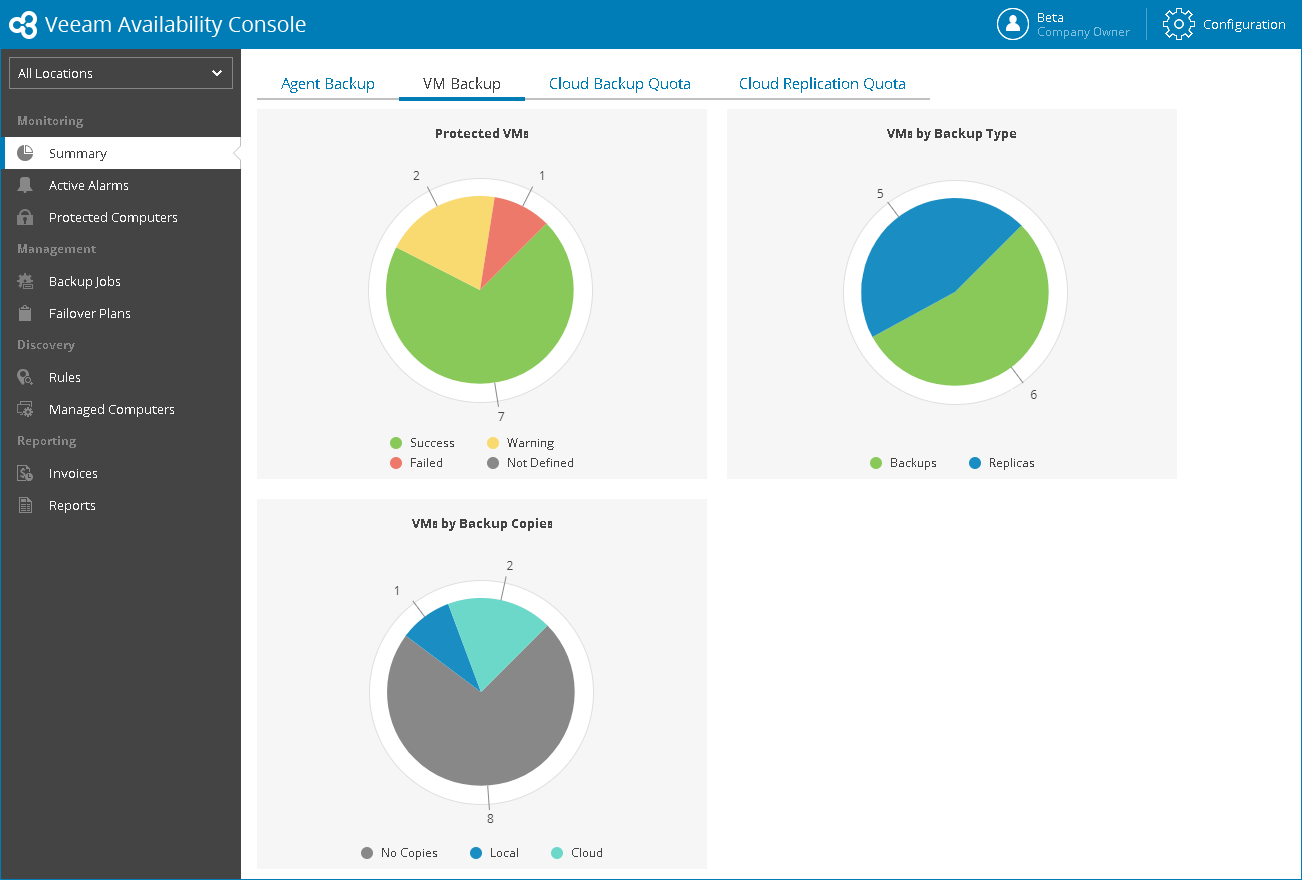Click the Active Alarms bell icon

26,185
